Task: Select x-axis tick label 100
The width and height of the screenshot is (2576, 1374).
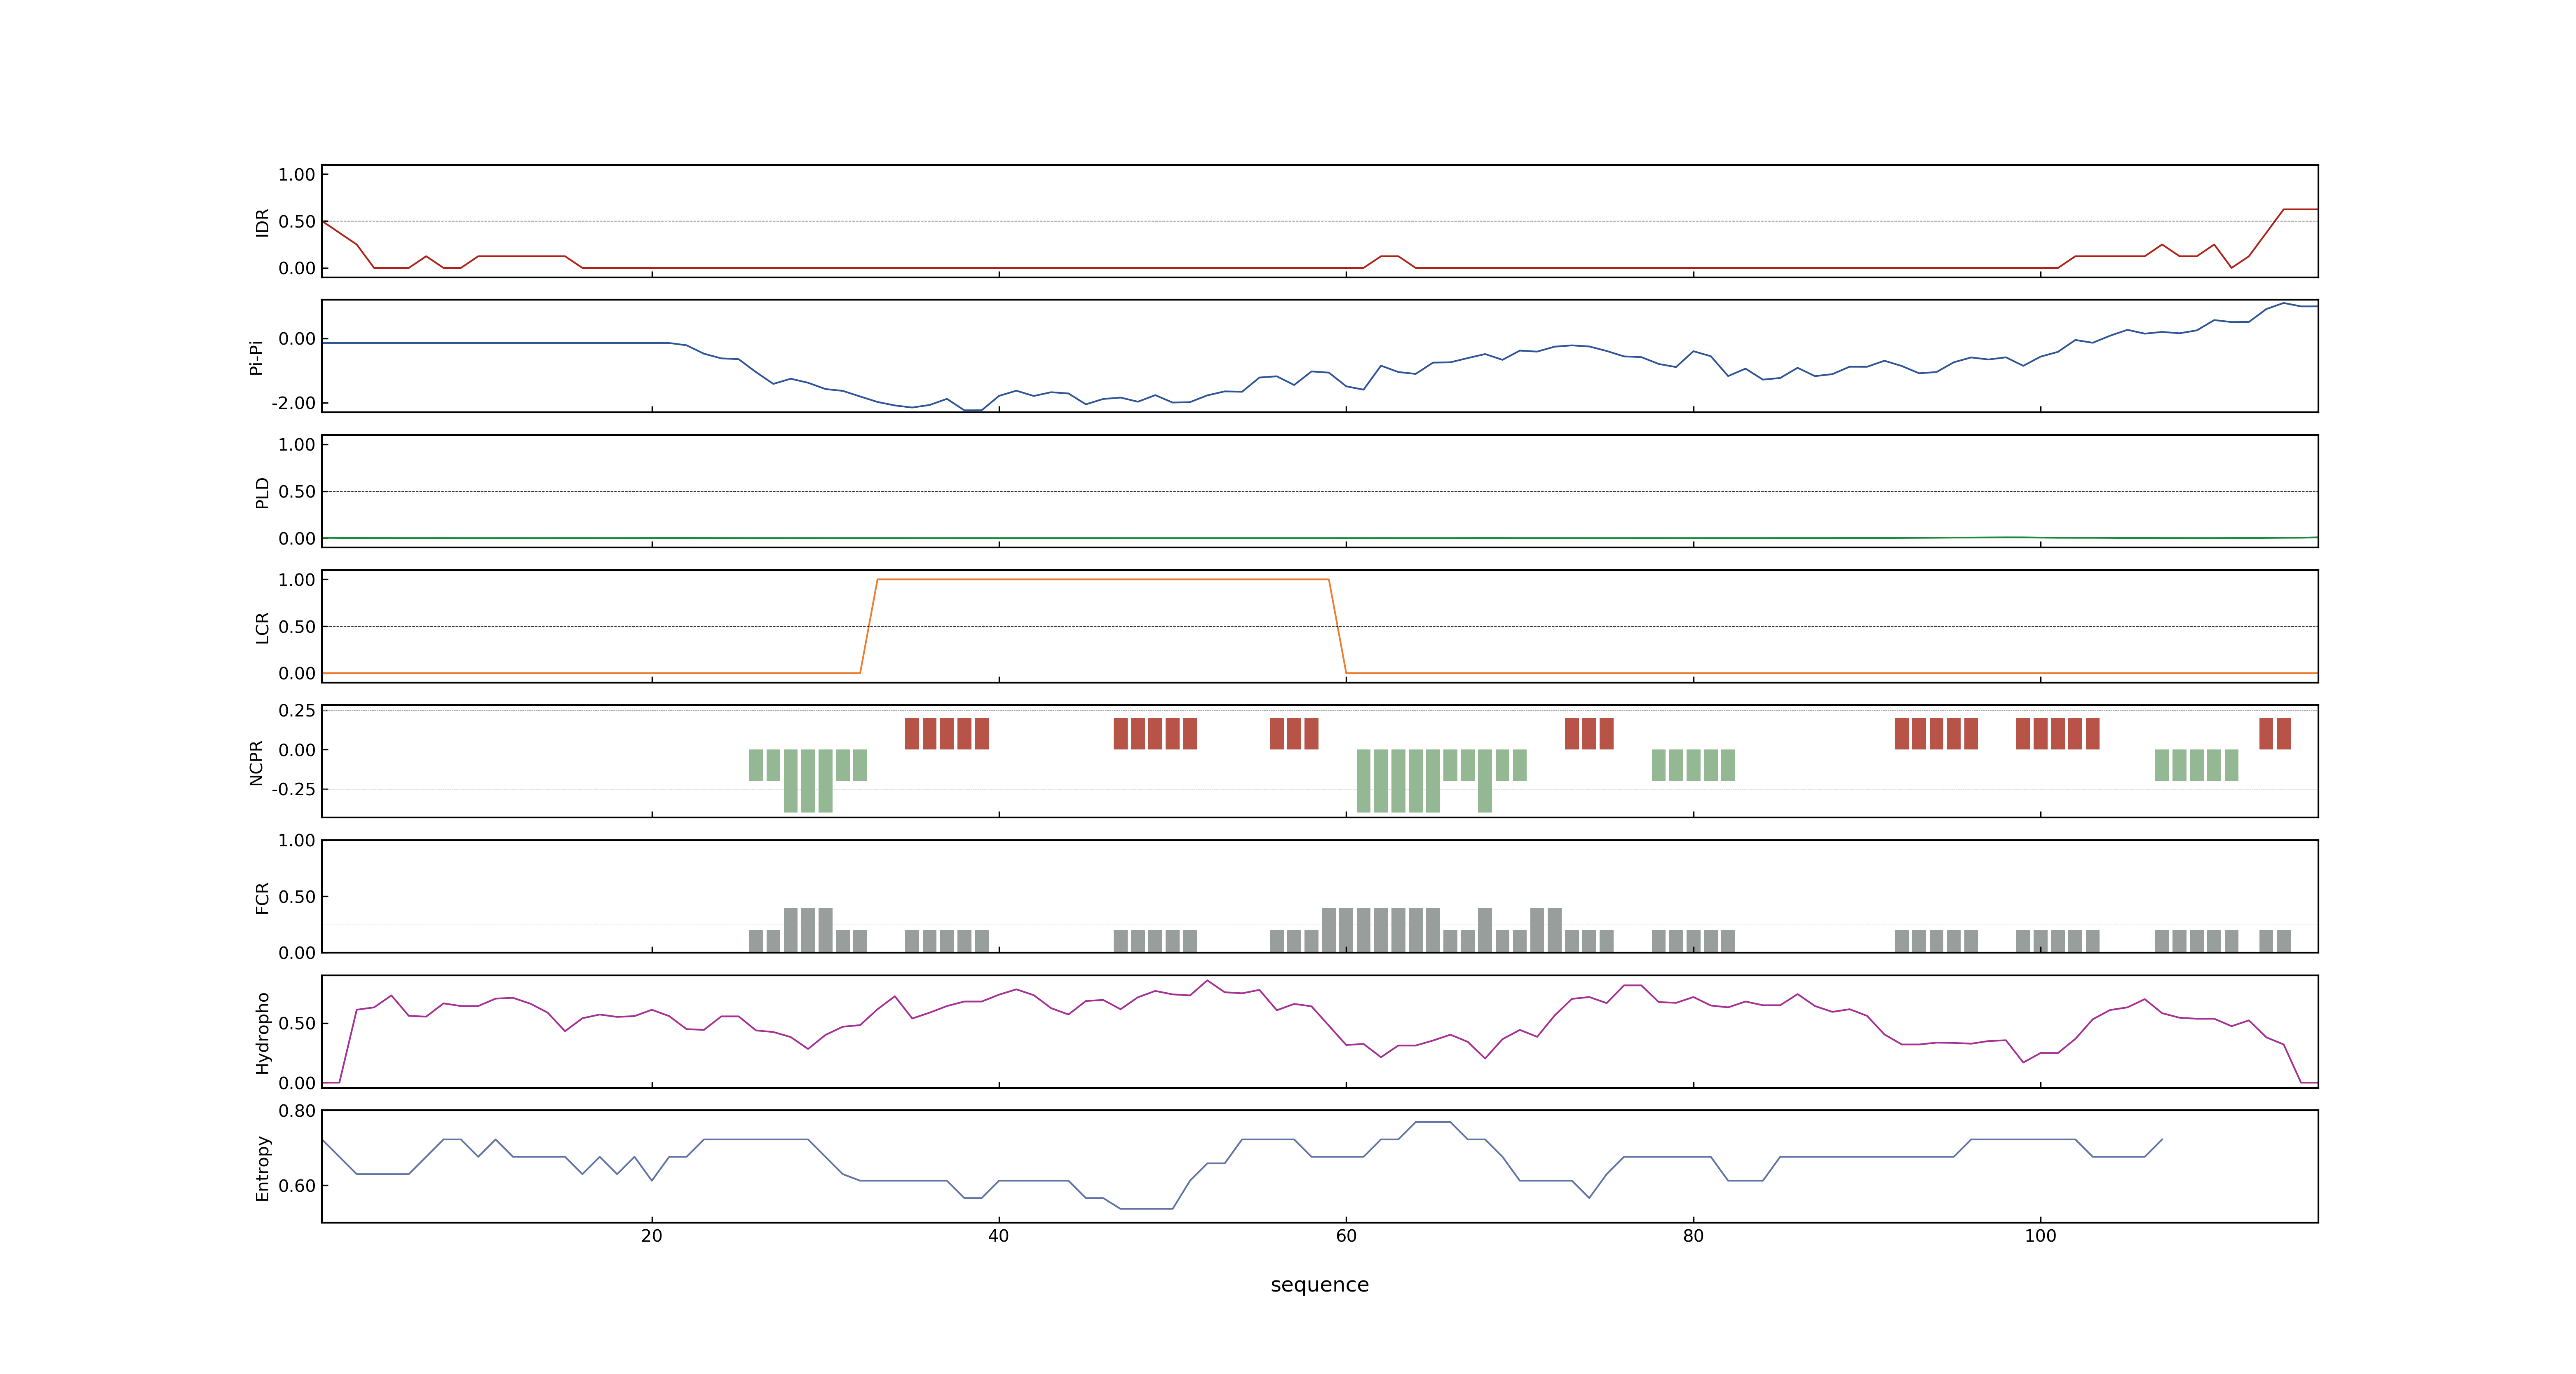Action: point(2040,1236)
